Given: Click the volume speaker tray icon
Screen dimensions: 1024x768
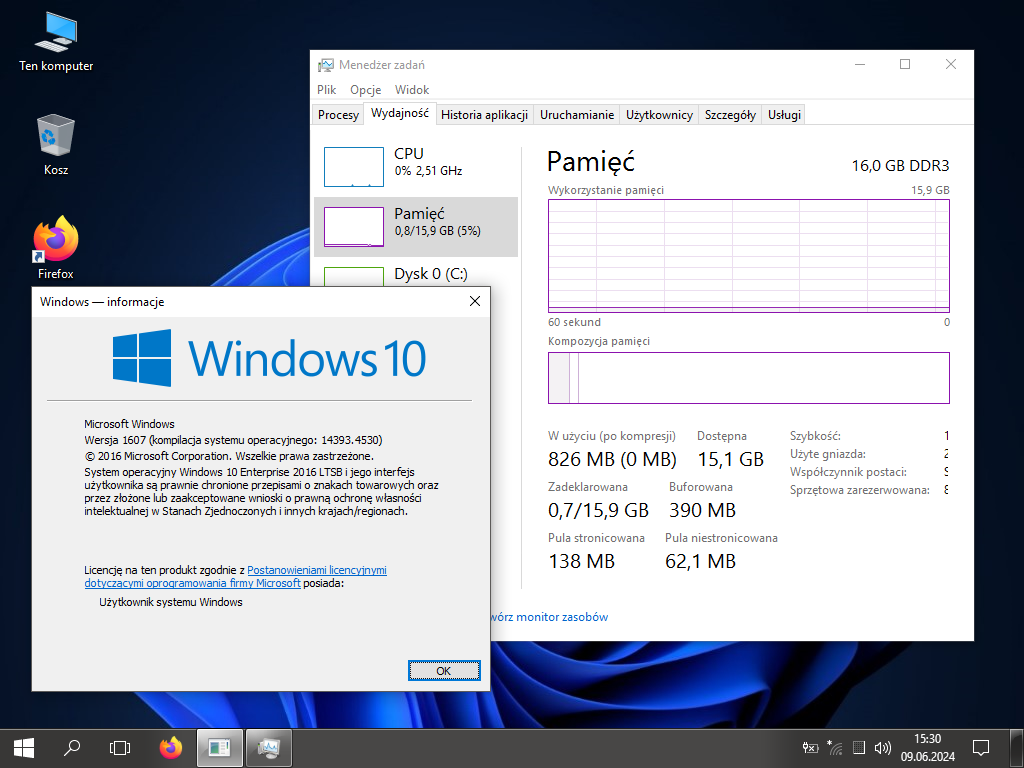Looking at the screenshot, I should (882, 747).
